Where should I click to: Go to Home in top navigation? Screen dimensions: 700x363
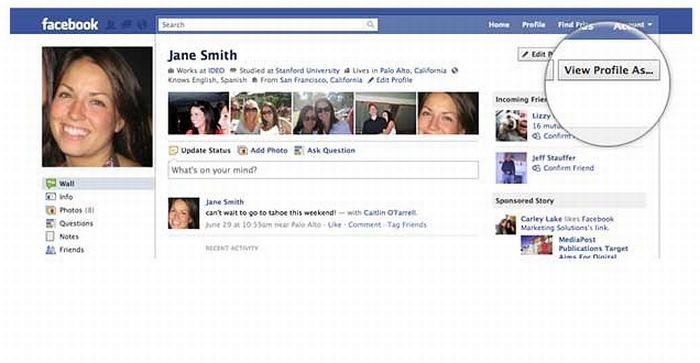click(499, 25)
